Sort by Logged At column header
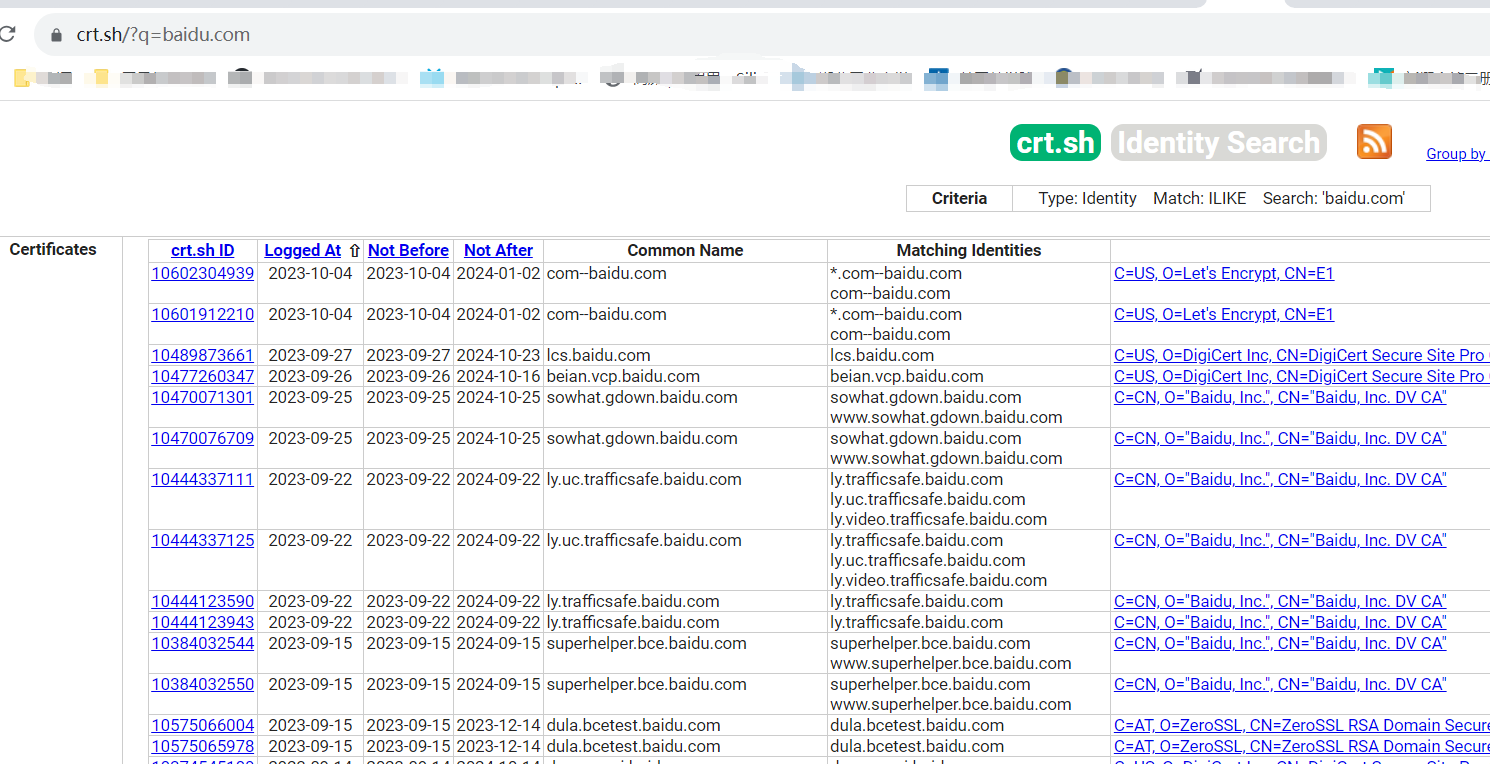 303,250
